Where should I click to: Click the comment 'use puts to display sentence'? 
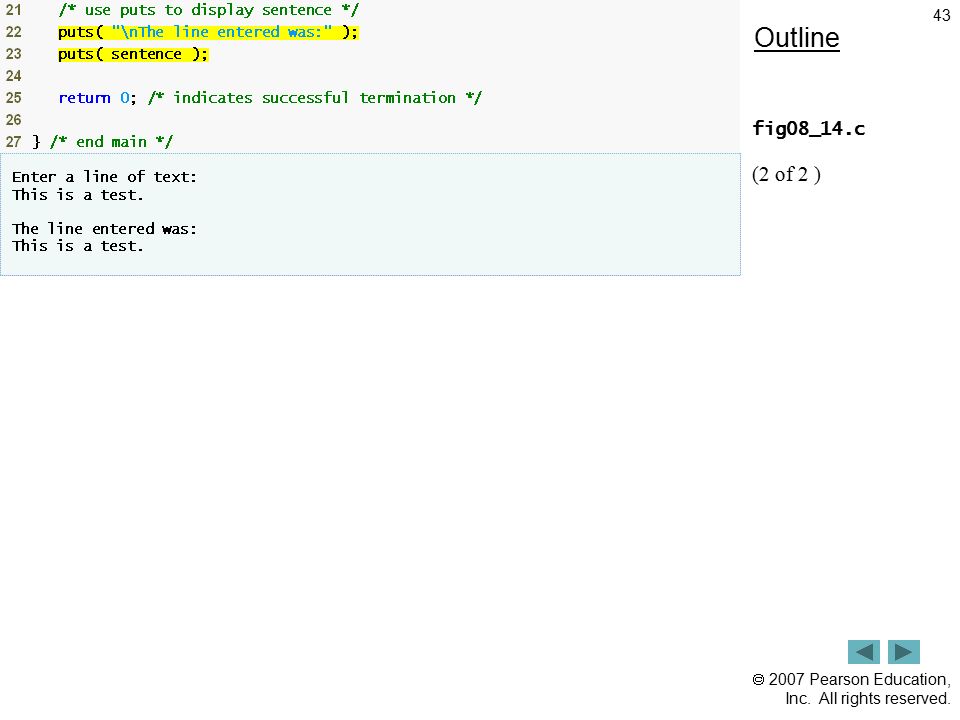[209, 10]
